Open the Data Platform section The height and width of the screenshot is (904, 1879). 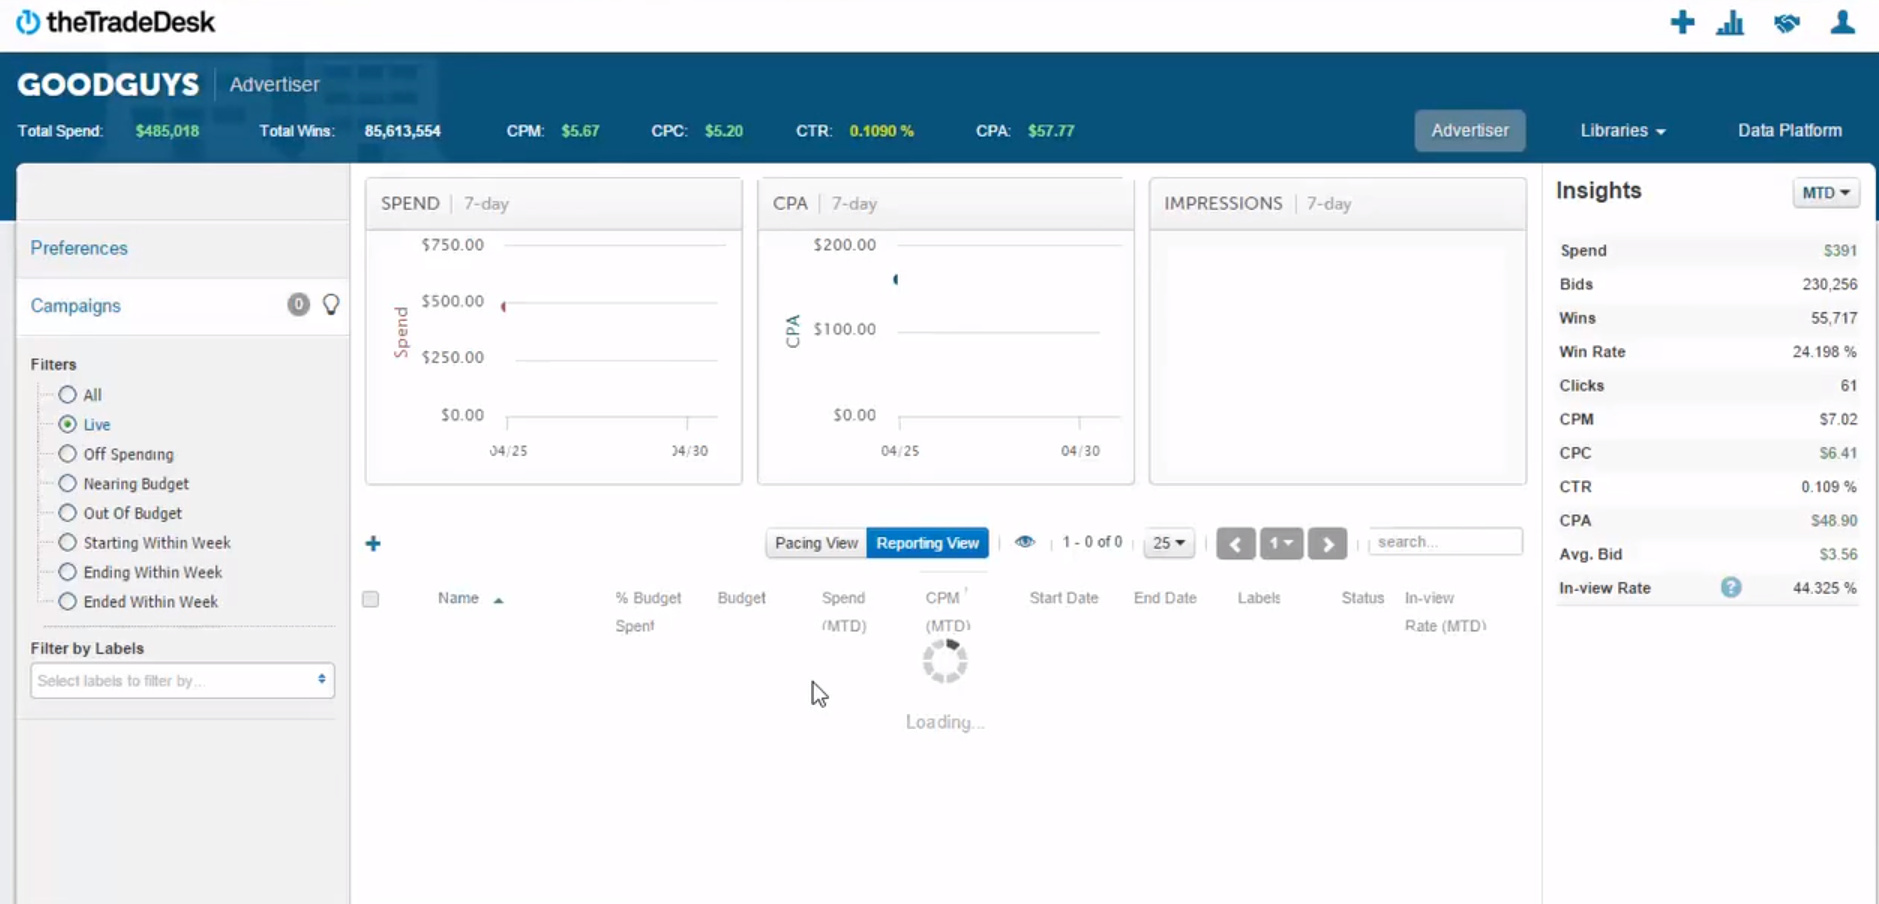[1789, 130]
